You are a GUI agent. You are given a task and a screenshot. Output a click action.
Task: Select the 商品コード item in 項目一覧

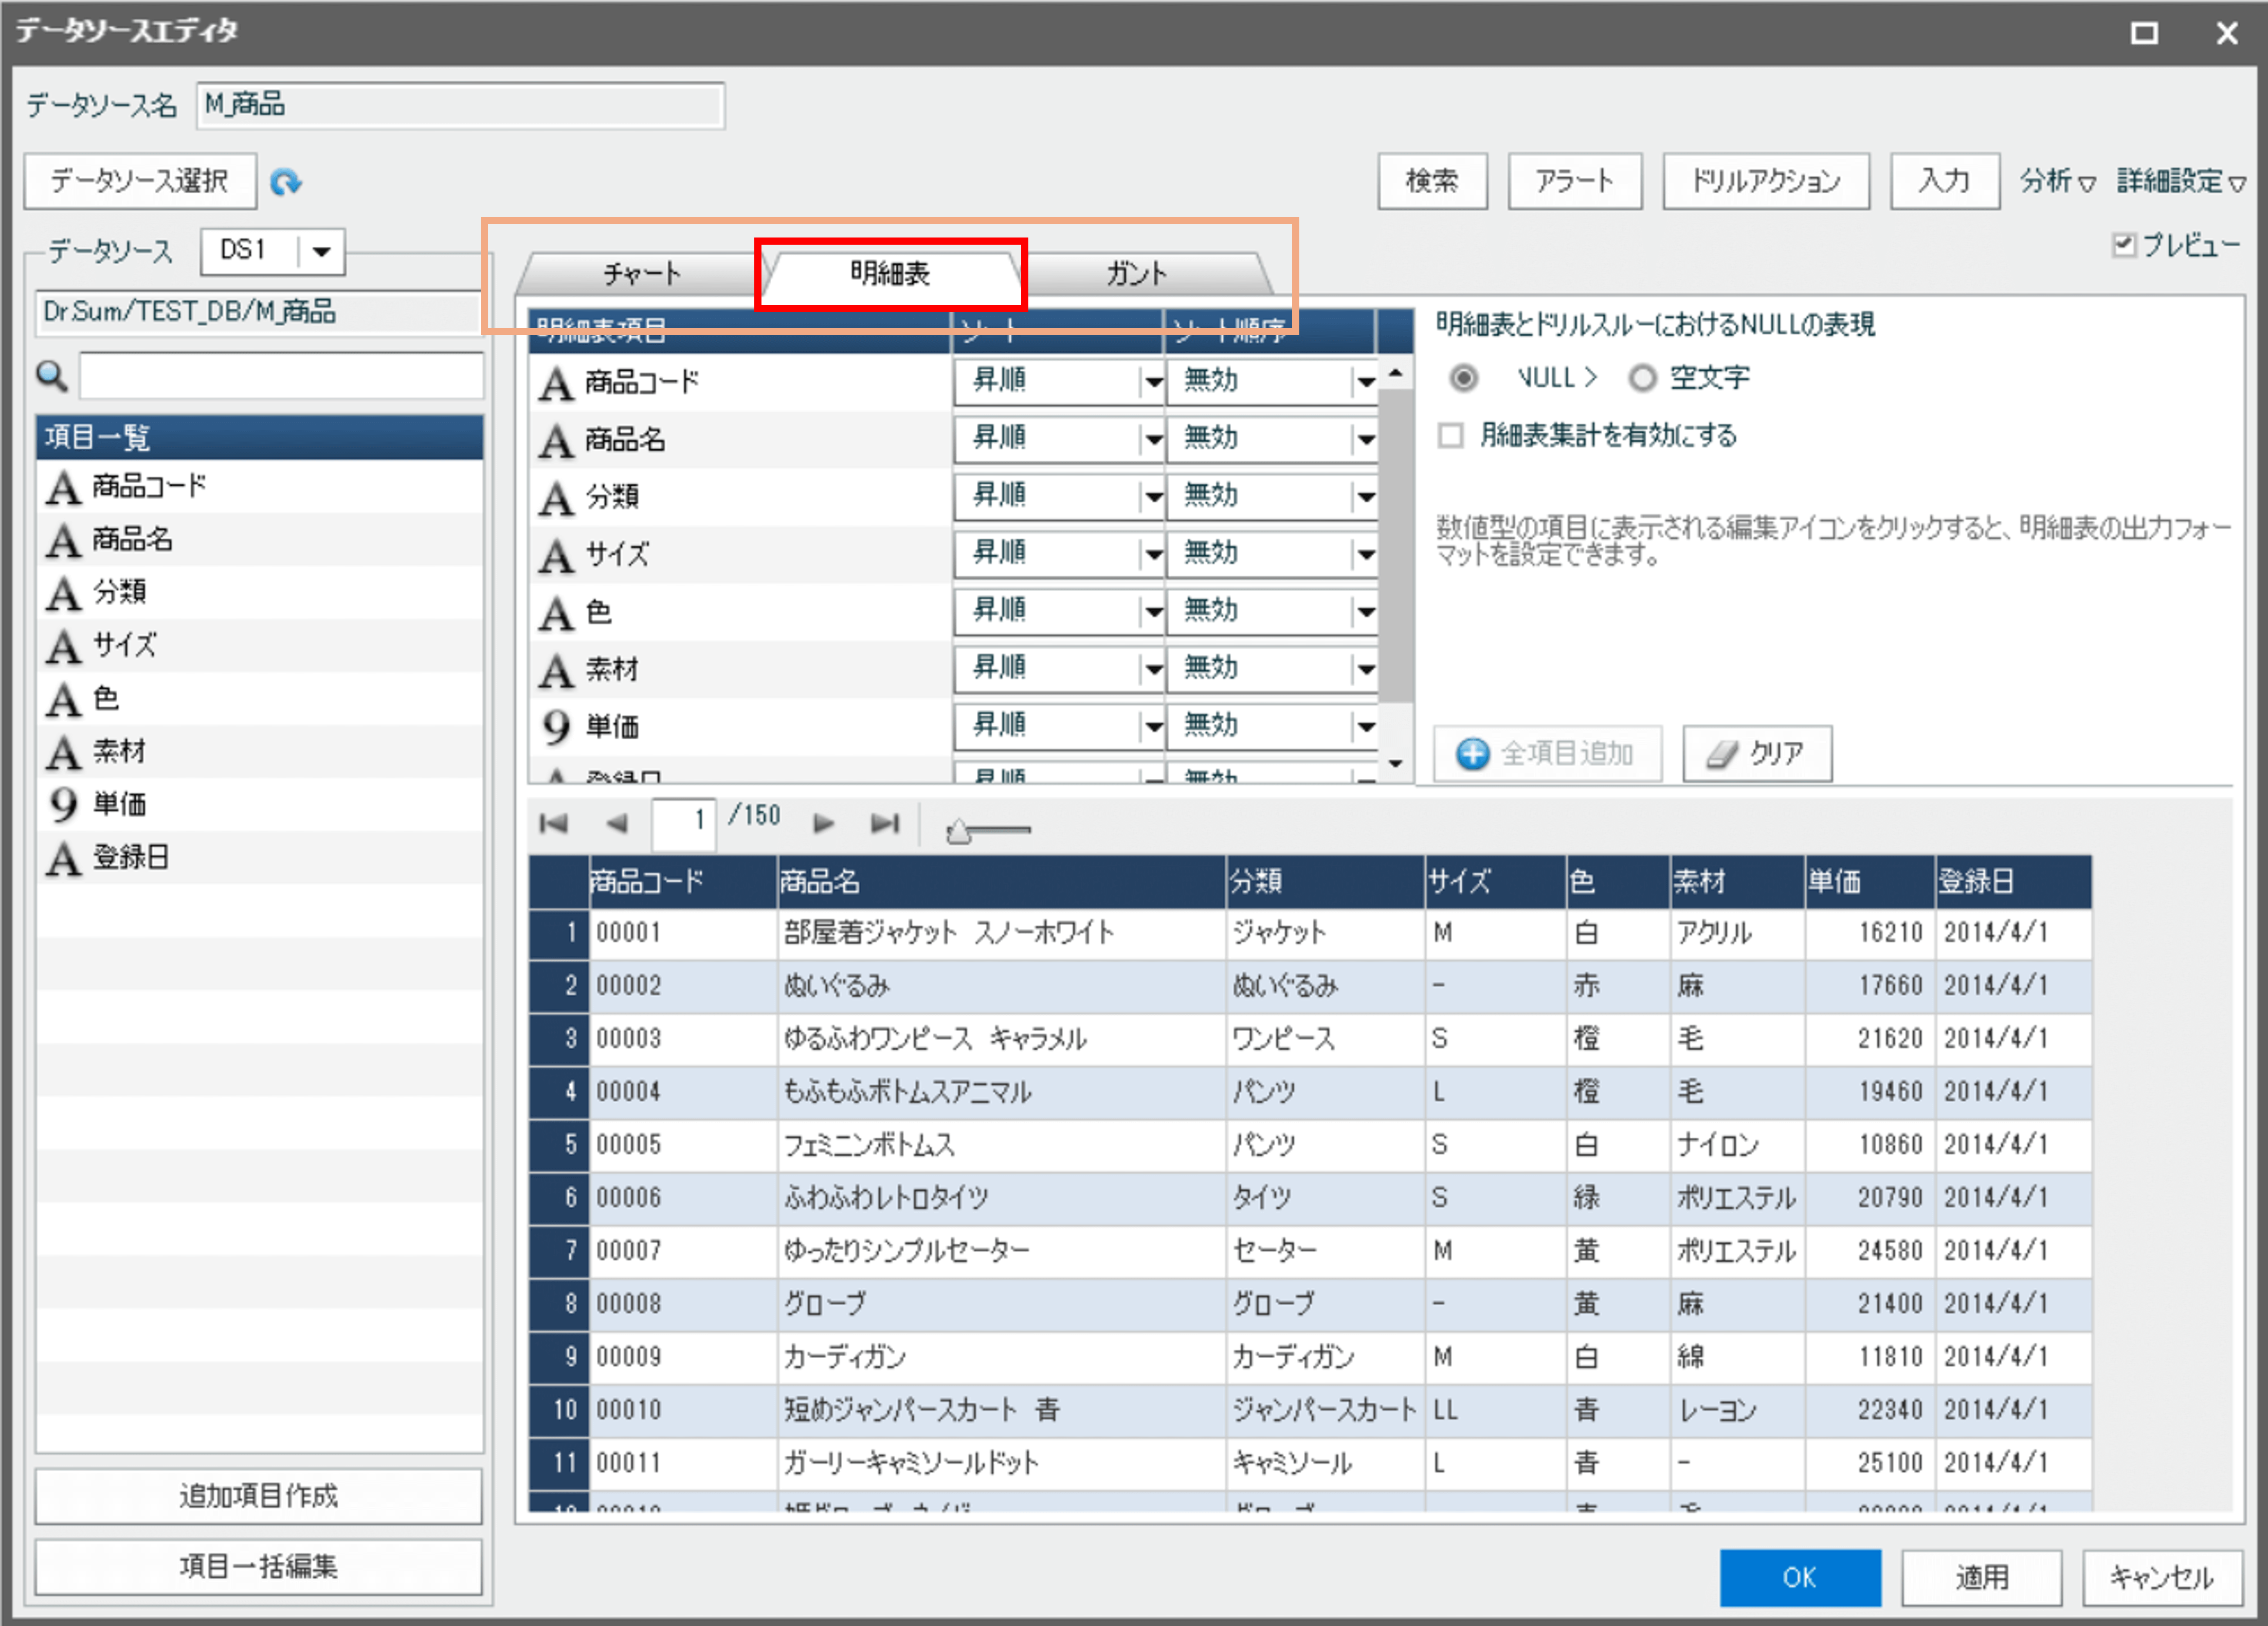[x=148, y=486]
